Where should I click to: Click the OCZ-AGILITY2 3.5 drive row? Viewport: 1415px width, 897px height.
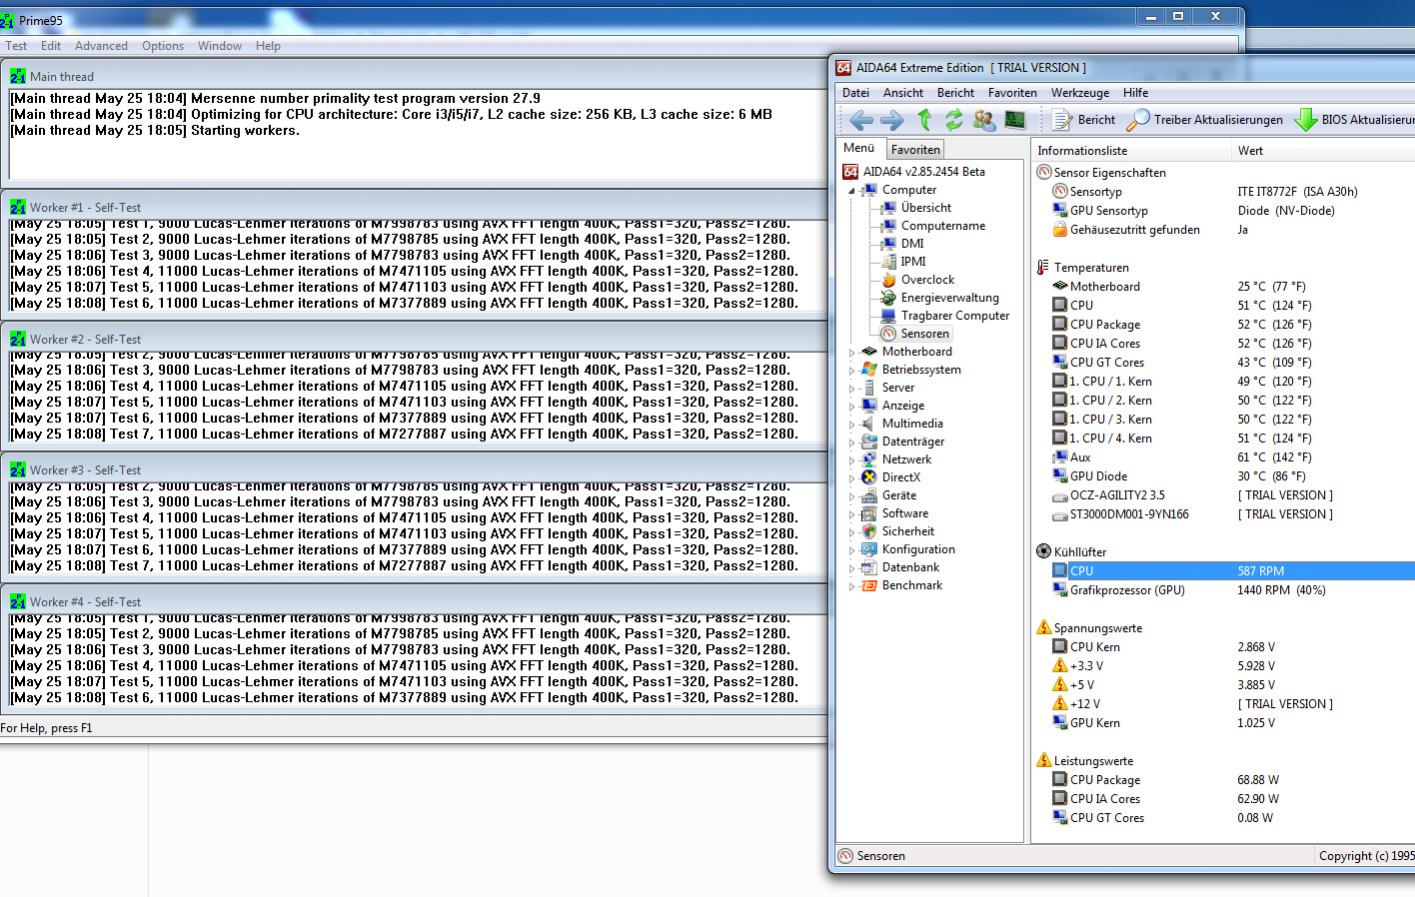tap(1232, 496)
